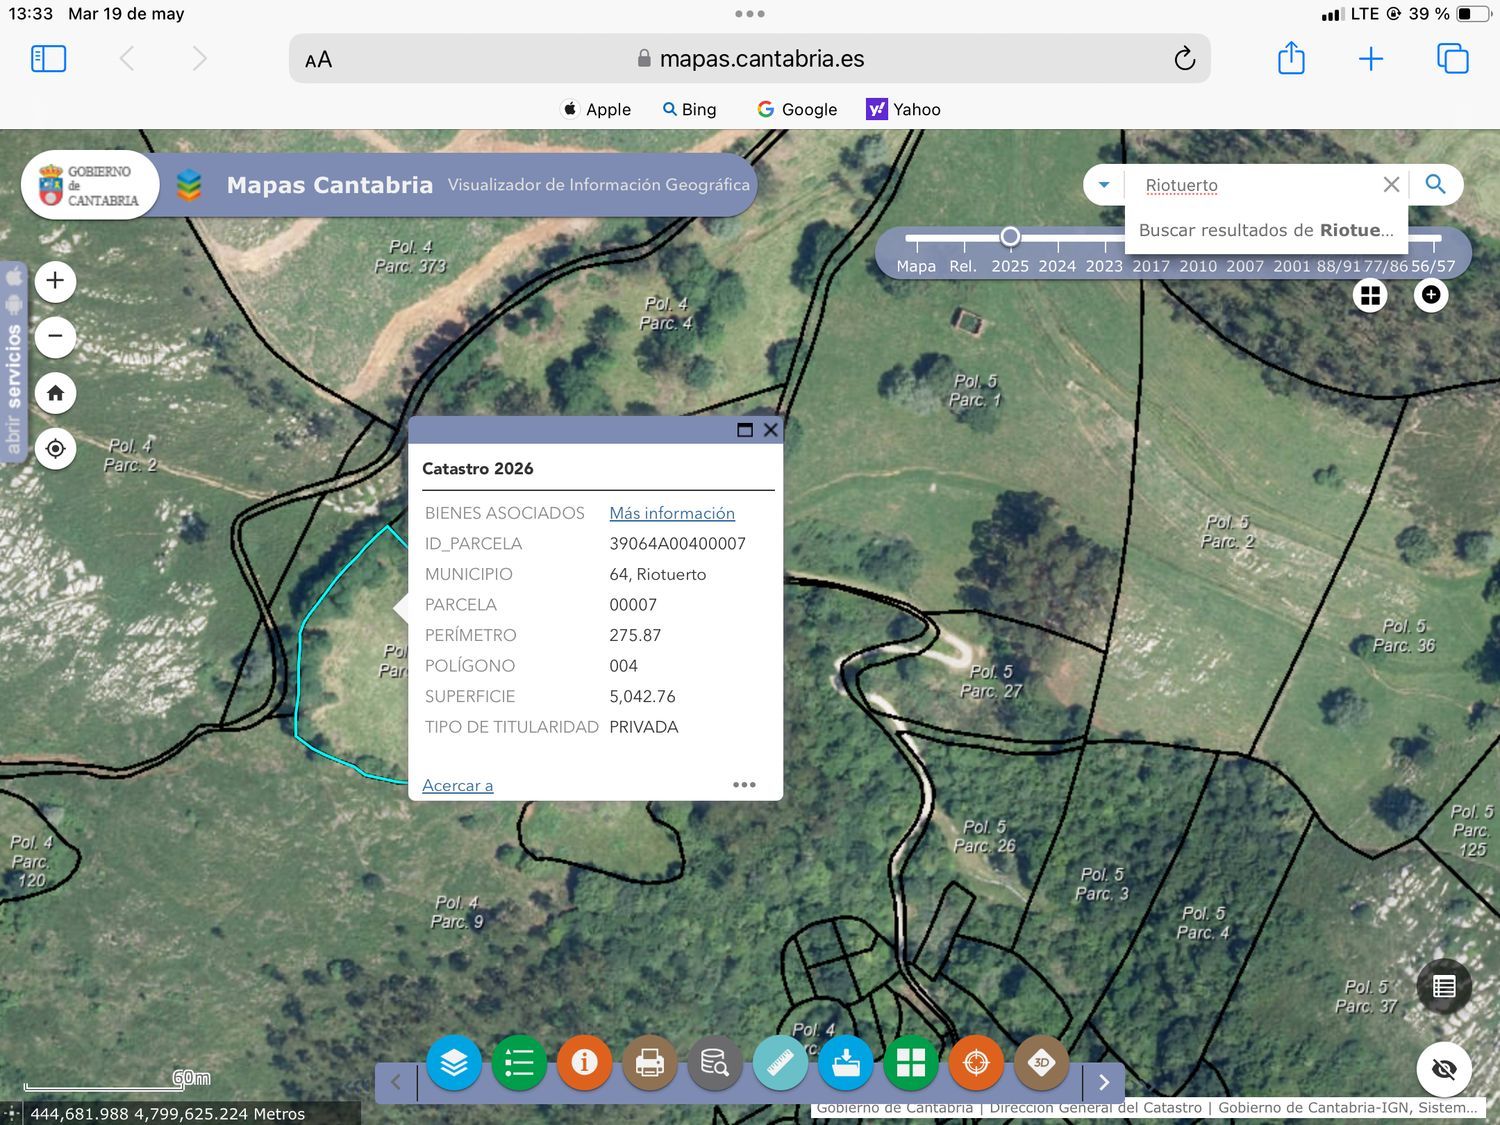Go to the default home extent
The height and width of the screenshot is (1125, 1500).
[x=56, y=393]
